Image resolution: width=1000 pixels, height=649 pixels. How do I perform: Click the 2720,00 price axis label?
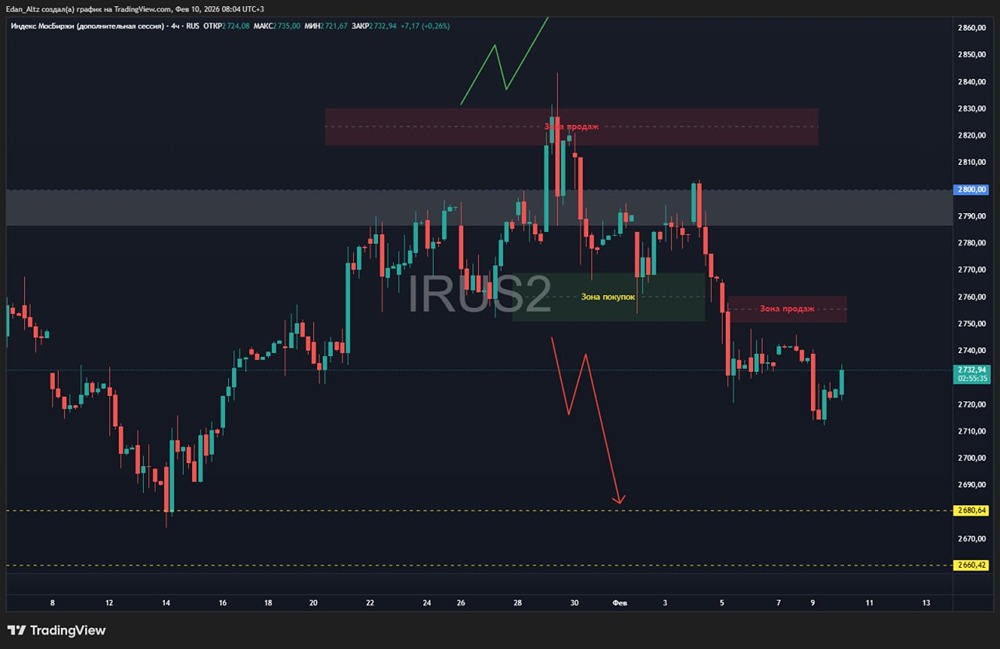point(971,404)
